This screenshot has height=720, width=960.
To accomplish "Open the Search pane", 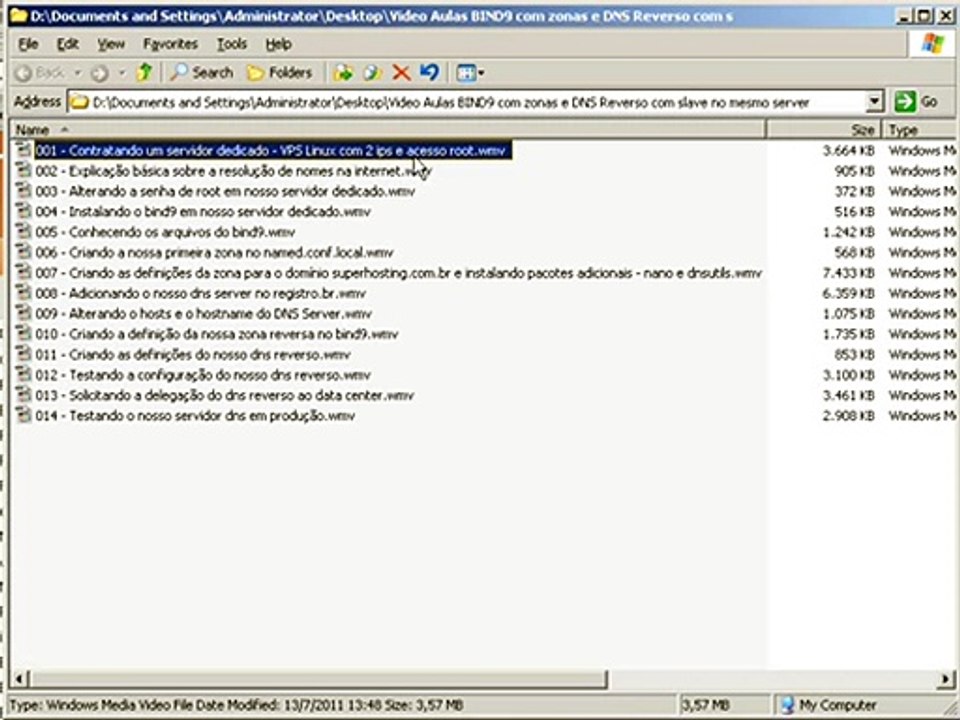I will [202, 73].
